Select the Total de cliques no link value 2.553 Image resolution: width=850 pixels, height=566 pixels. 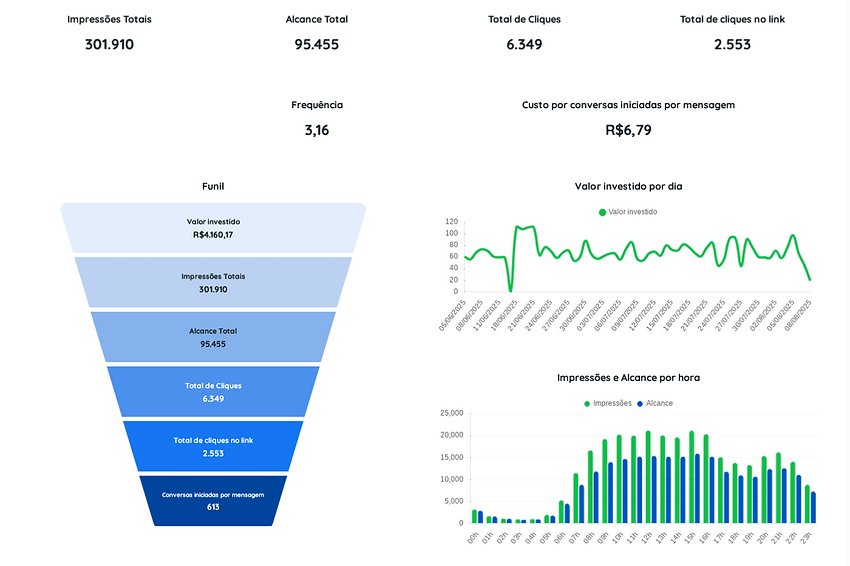tap(732, 44)
